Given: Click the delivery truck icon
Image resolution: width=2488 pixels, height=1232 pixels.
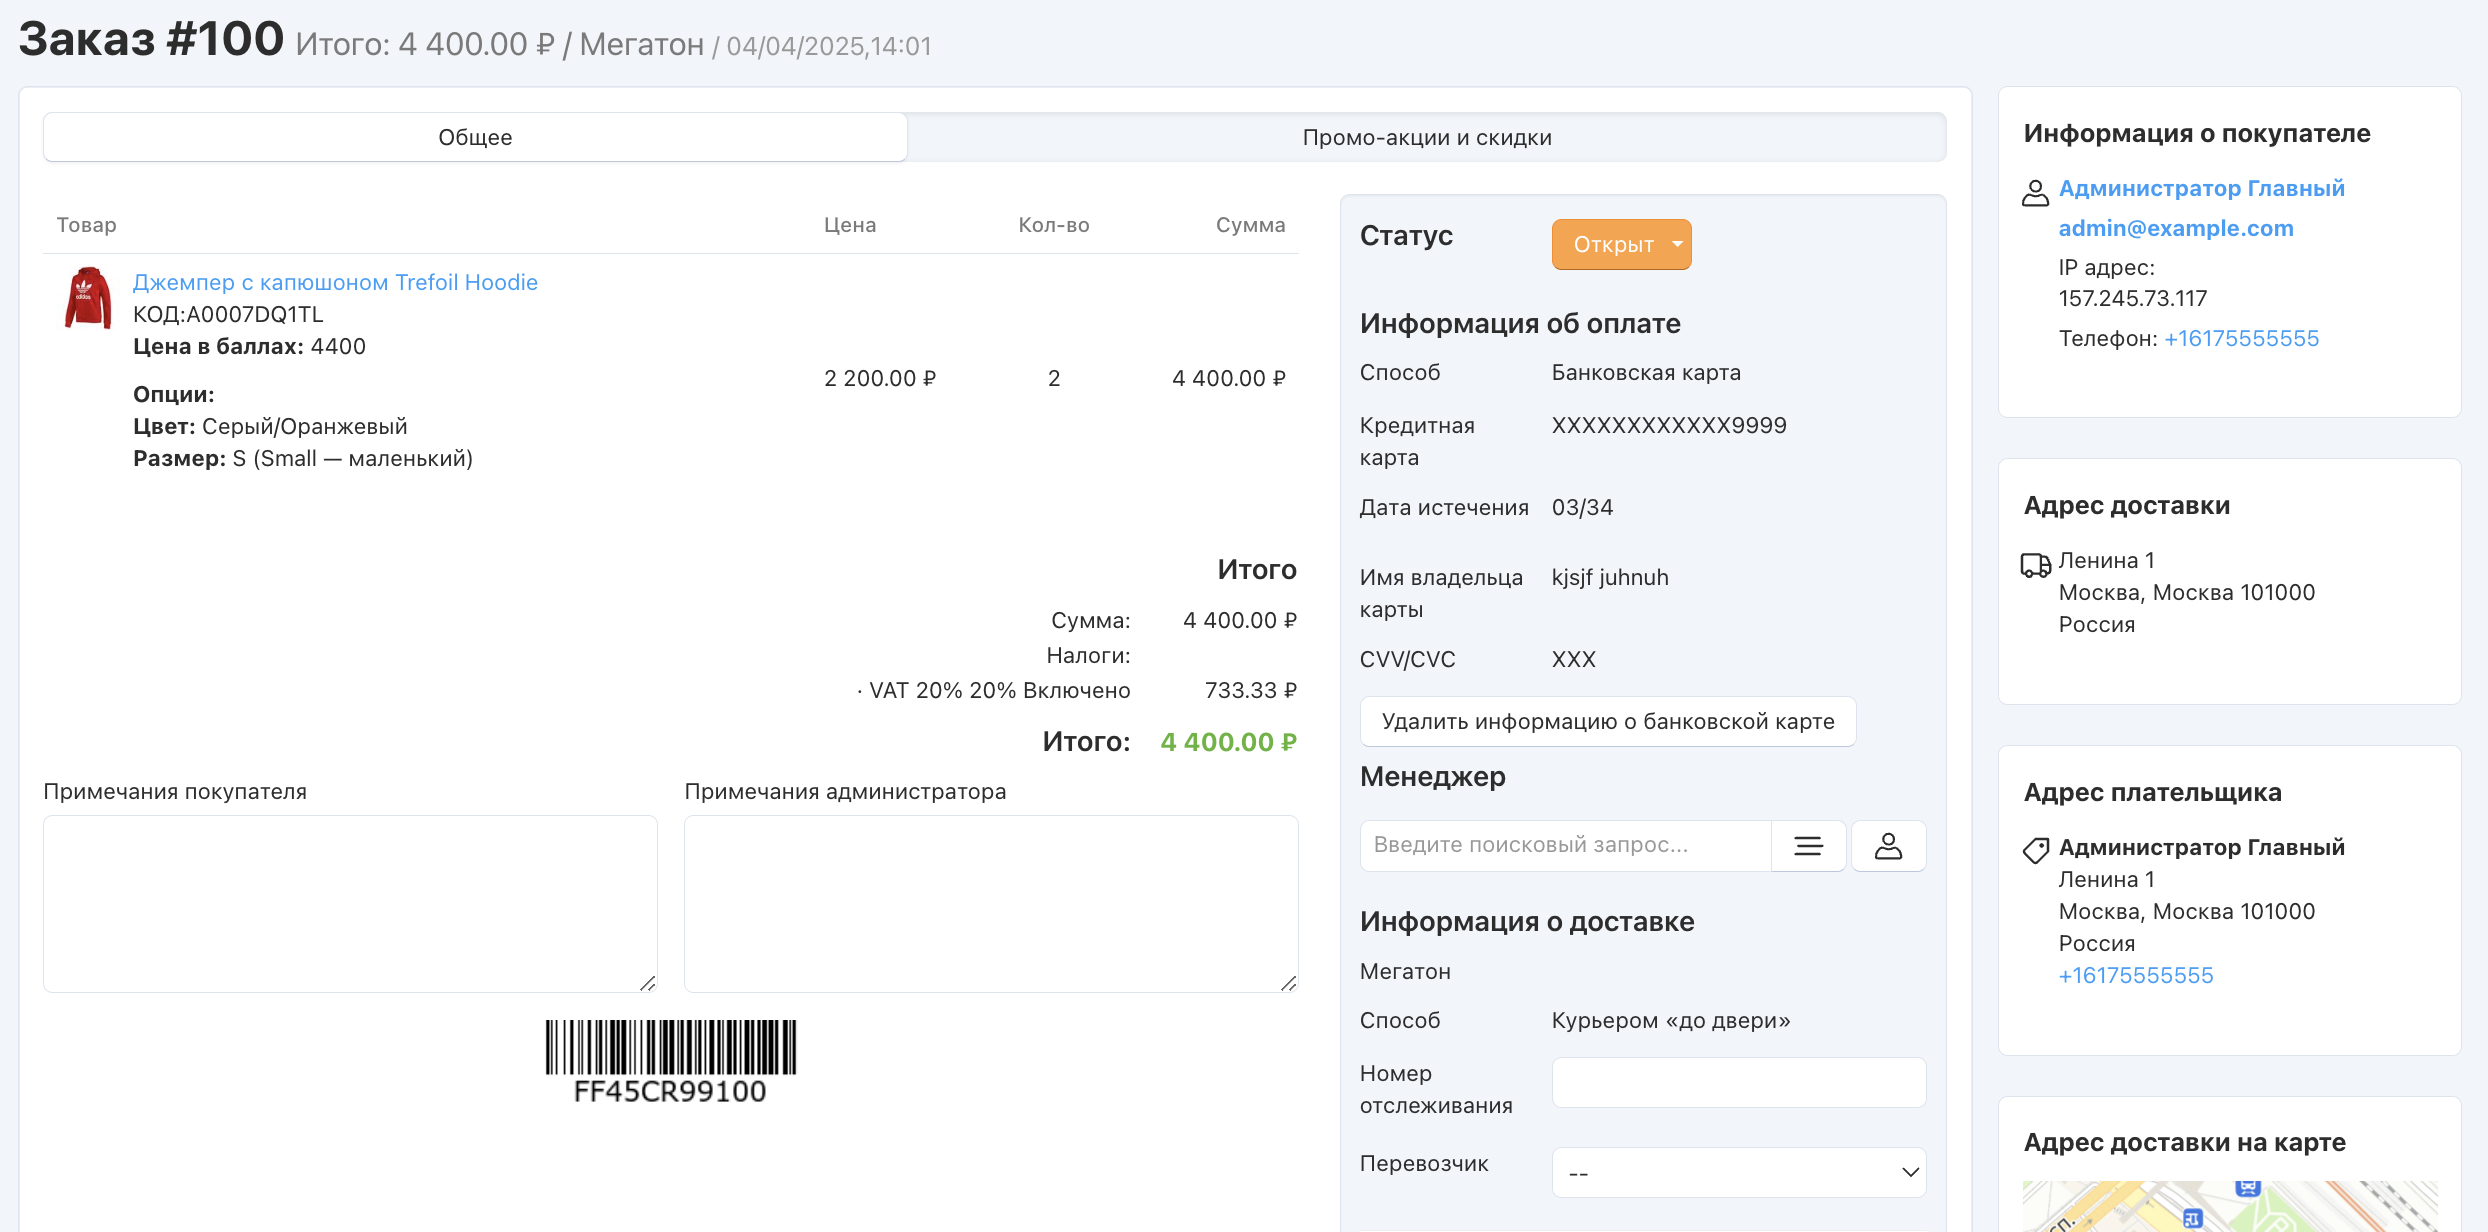Looking at the screenshot, I should [x=2035, y=565].
